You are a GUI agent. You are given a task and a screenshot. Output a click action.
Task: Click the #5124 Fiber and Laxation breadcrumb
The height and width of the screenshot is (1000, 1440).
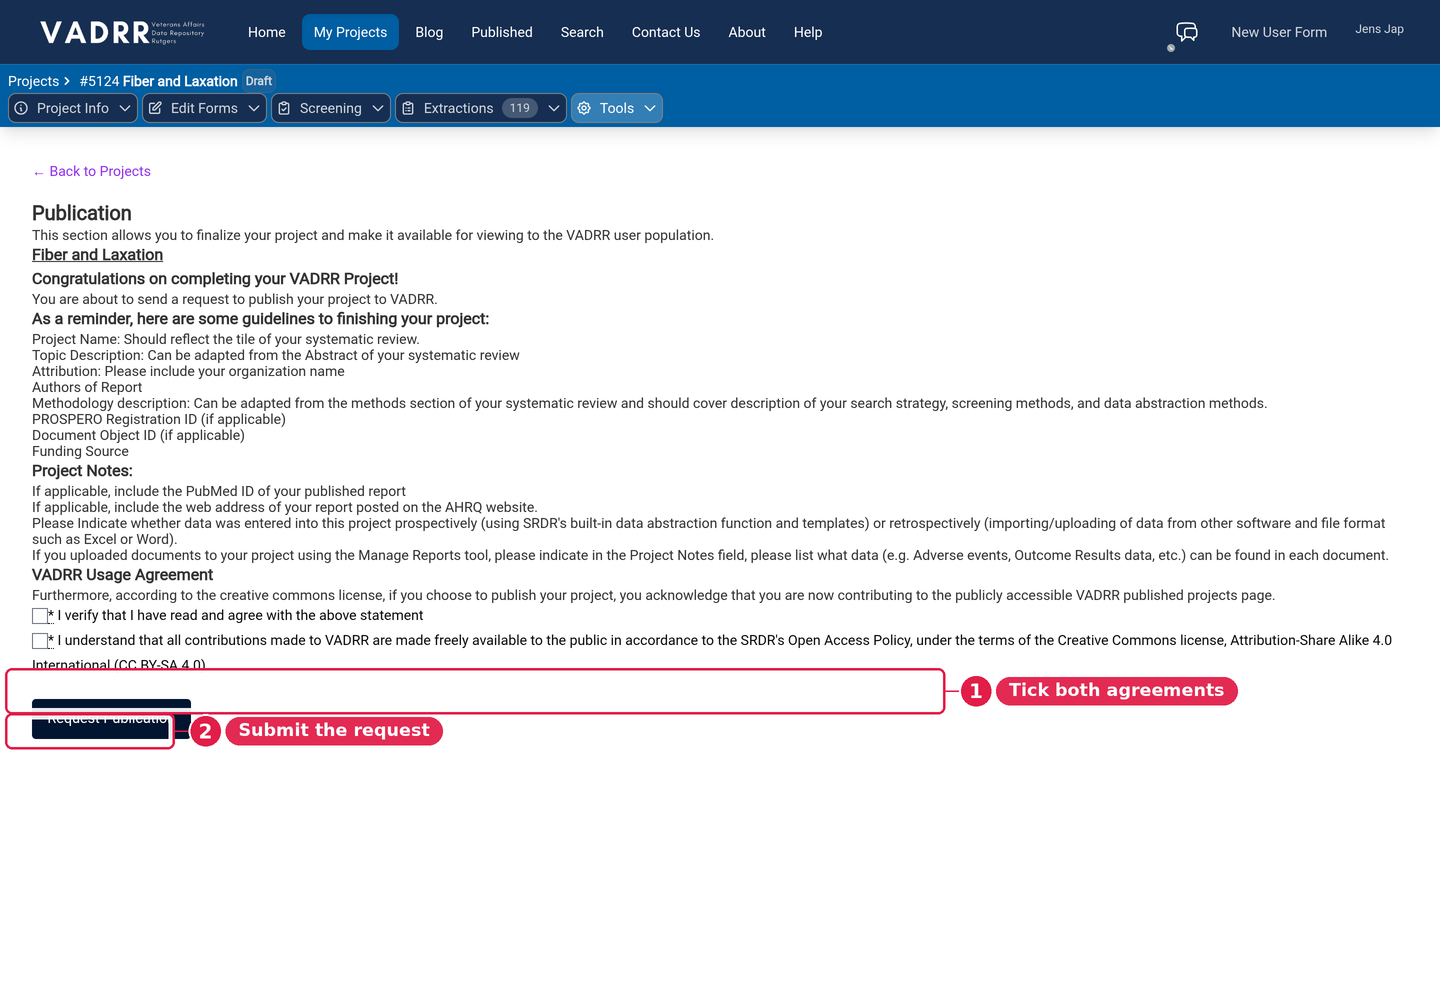(x=158, y=81)
